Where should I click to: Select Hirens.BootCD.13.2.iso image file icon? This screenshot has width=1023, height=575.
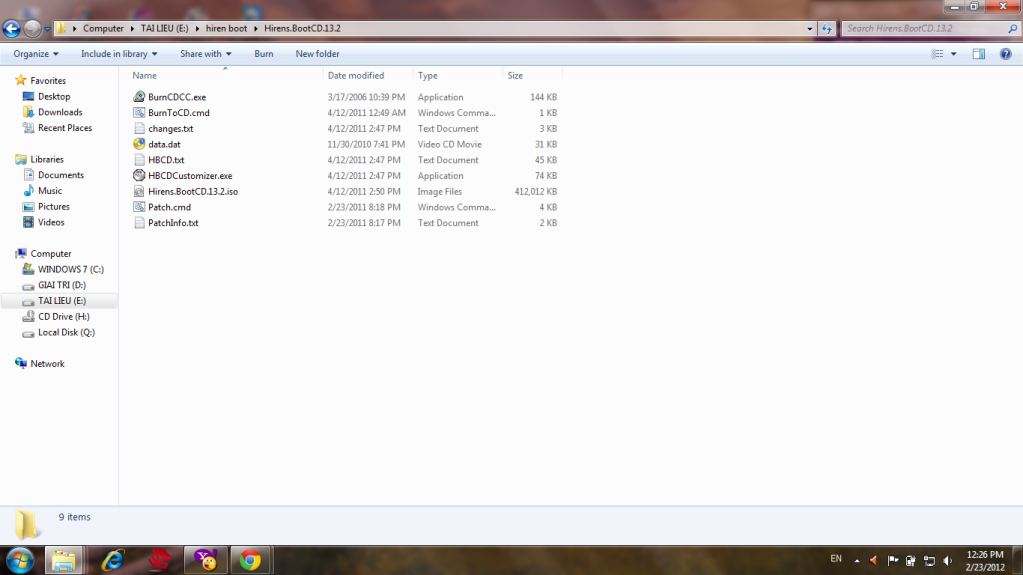139,191
